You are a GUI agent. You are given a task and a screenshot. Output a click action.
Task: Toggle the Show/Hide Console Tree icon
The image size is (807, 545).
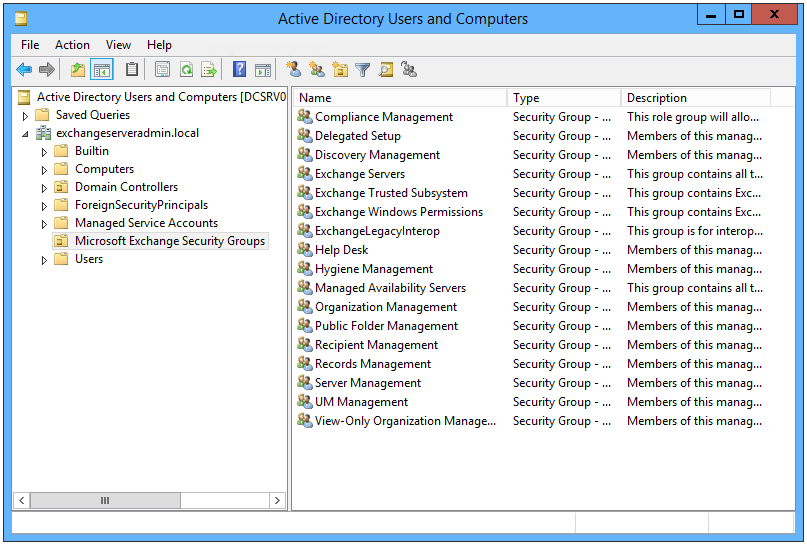point(101,69)
